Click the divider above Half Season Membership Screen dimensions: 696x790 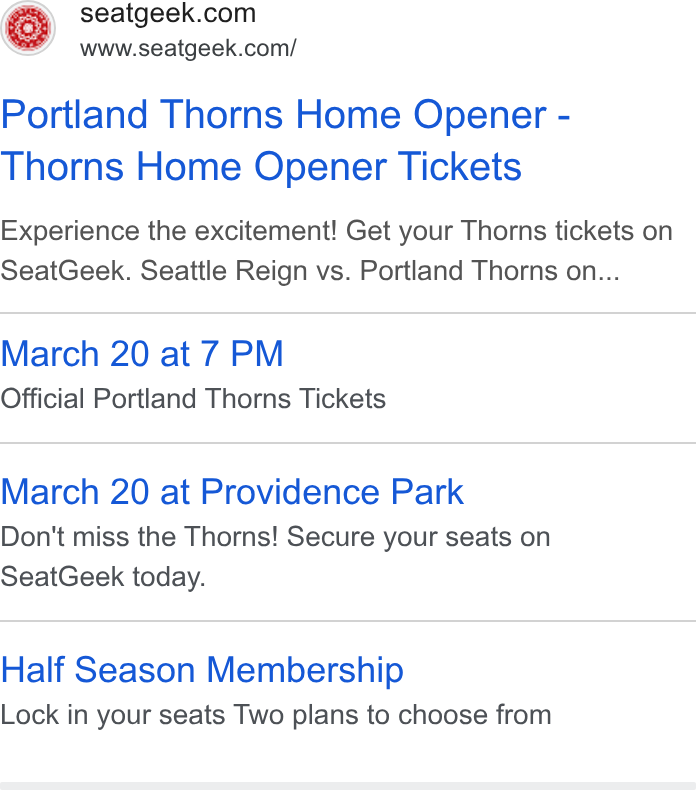point(348,621)
